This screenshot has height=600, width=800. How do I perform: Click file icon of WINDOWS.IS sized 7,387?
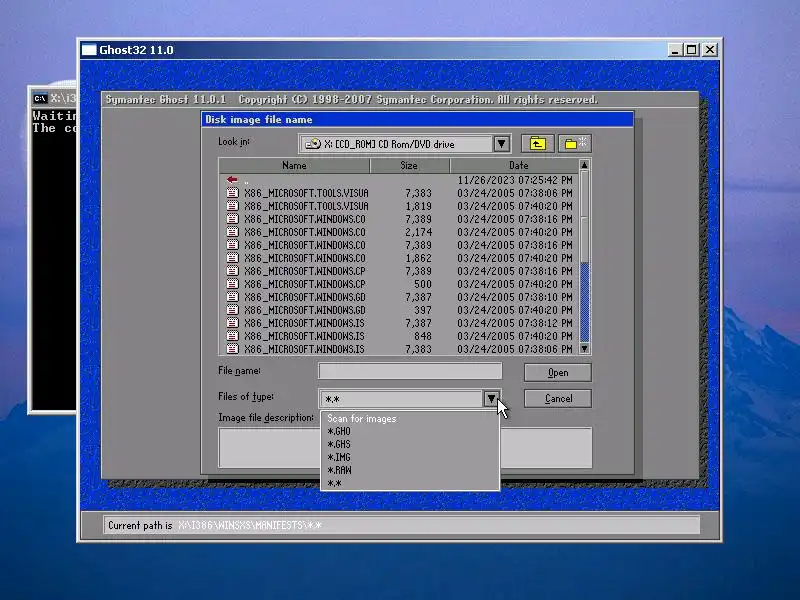(232, 323)
